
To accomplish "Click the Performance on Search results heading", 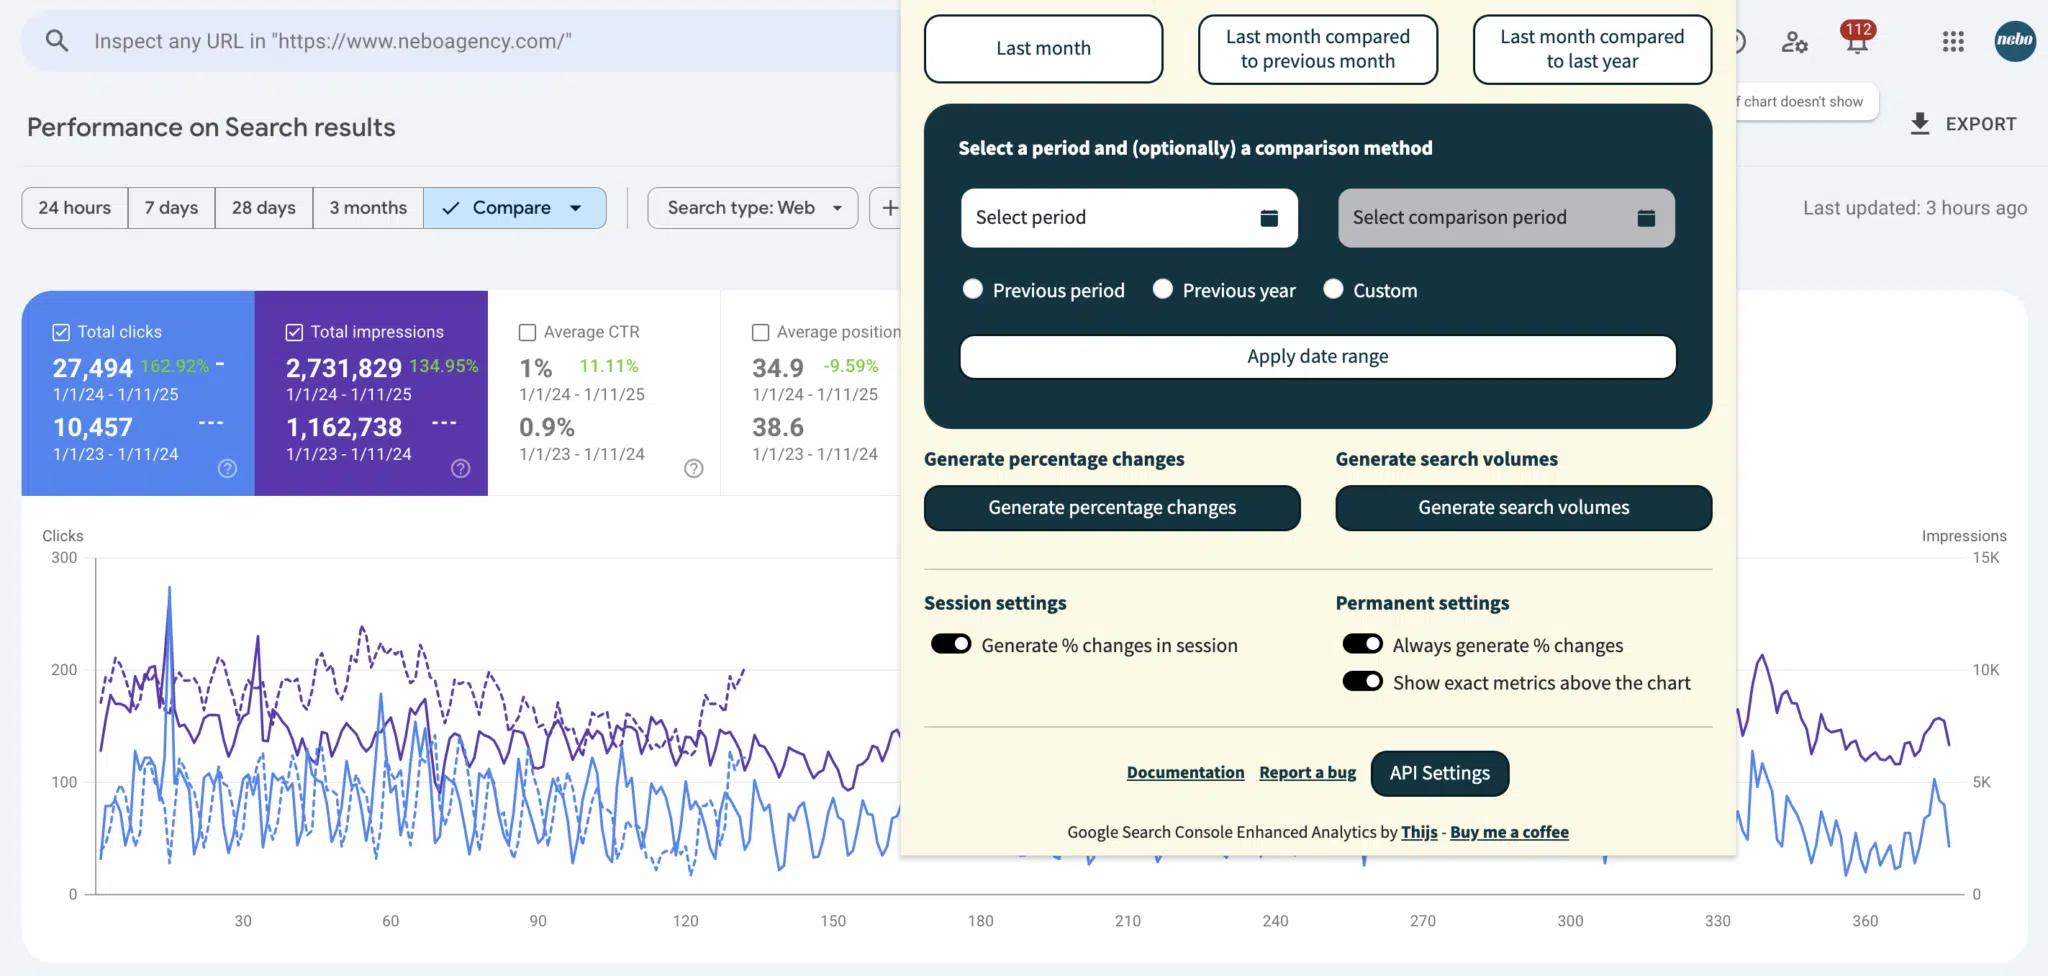I will click(211, 127).
